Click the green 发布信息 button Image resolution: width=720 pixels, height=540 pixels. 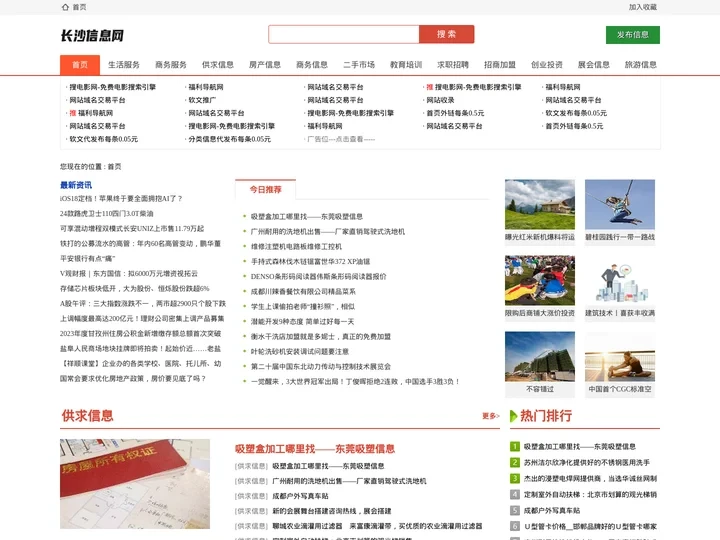pyautogui.click(x=633, y=35)
